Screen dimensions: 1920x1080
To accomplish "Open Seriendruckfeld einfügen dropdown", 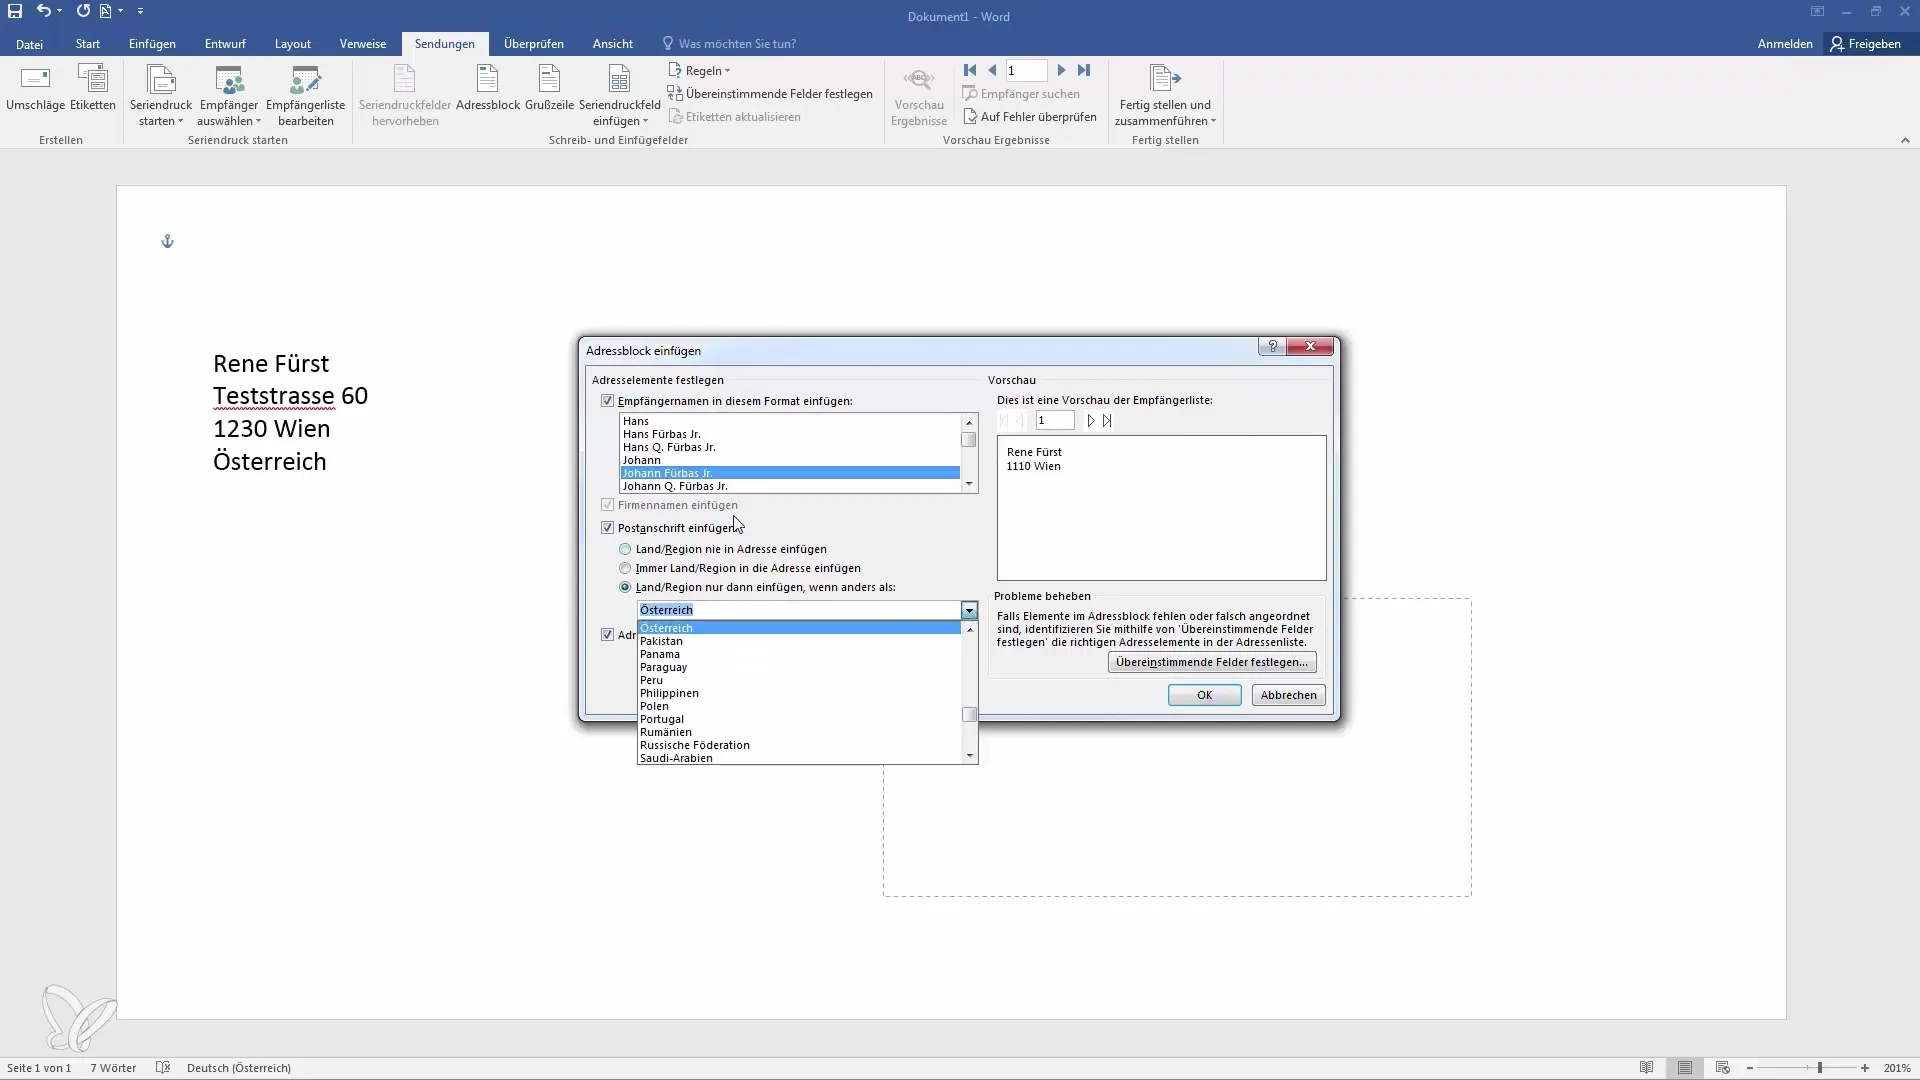I will click(619, 96).
